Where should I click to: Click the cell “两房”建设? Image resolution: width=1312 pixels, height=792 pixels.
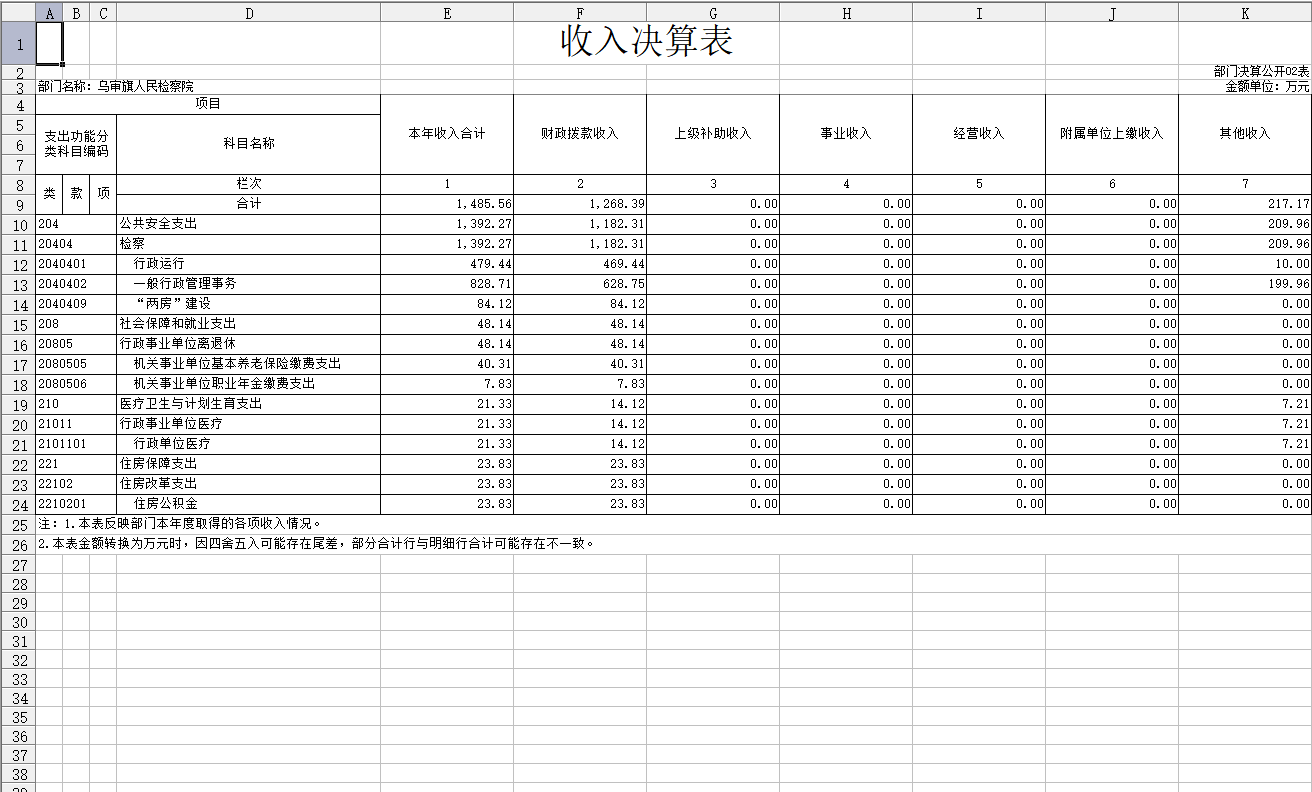click(249, 304)
